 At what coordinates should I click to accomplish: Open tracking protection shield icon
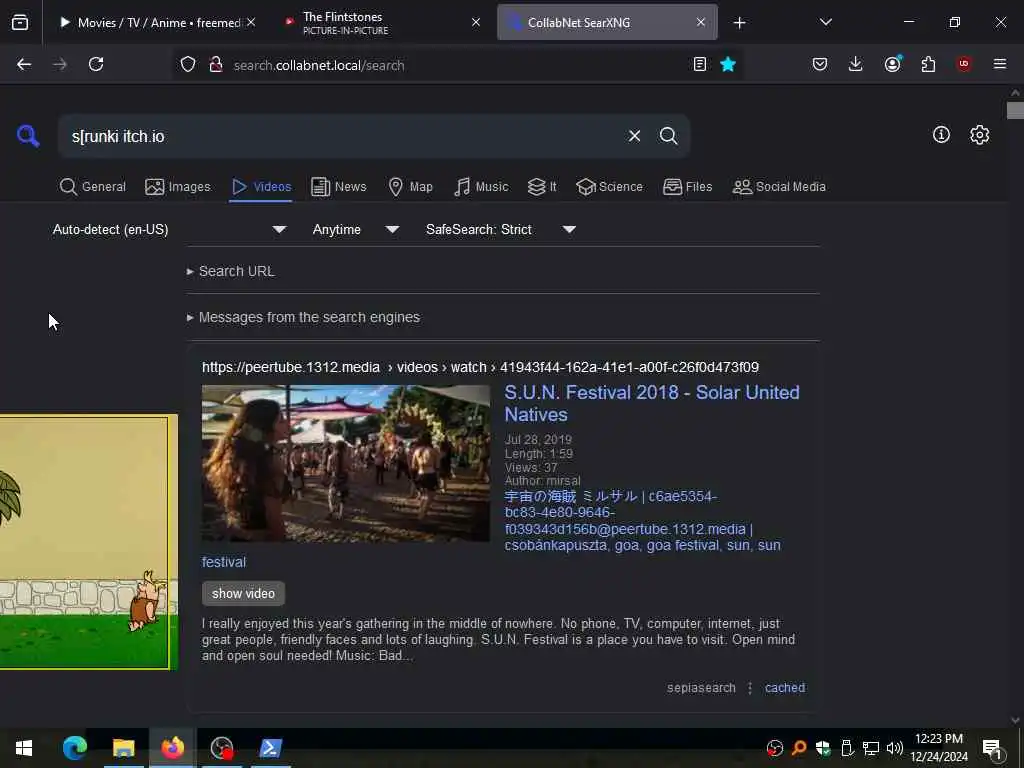tap(188, 65)
